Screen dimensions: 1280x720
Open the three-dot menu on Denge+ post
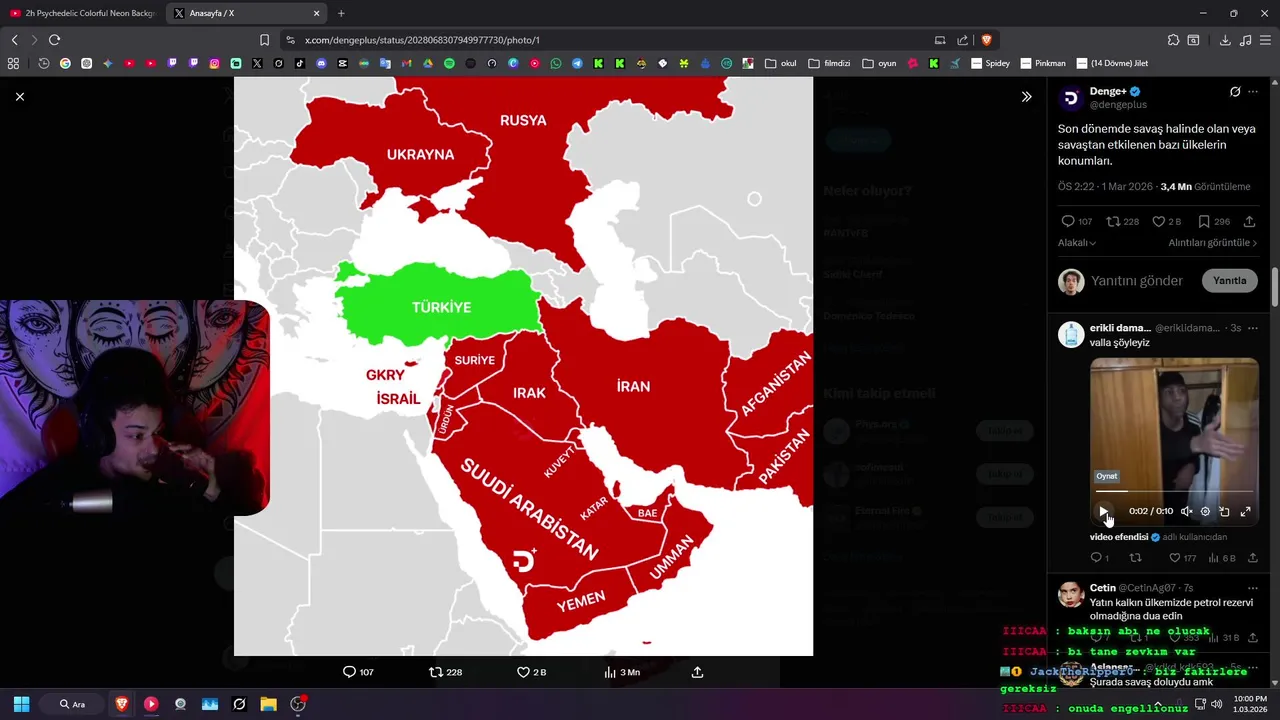coord(1253,92)
